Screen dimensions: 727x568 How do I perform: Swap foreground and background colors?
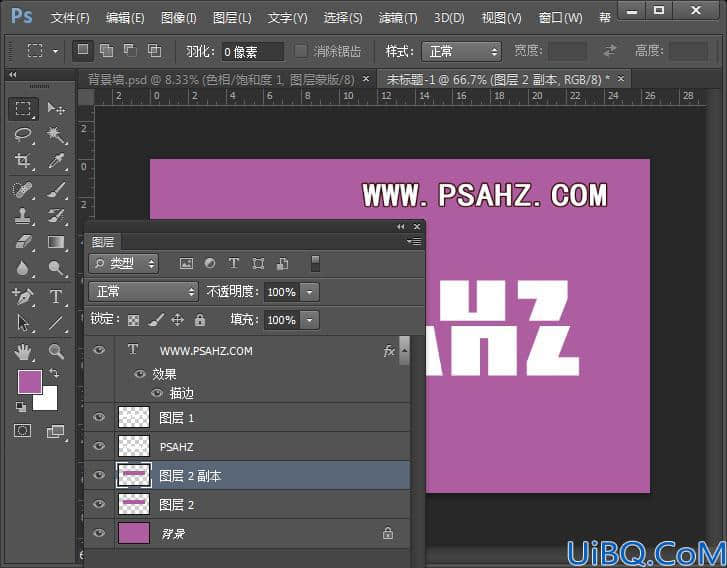(x=54, y=373)
